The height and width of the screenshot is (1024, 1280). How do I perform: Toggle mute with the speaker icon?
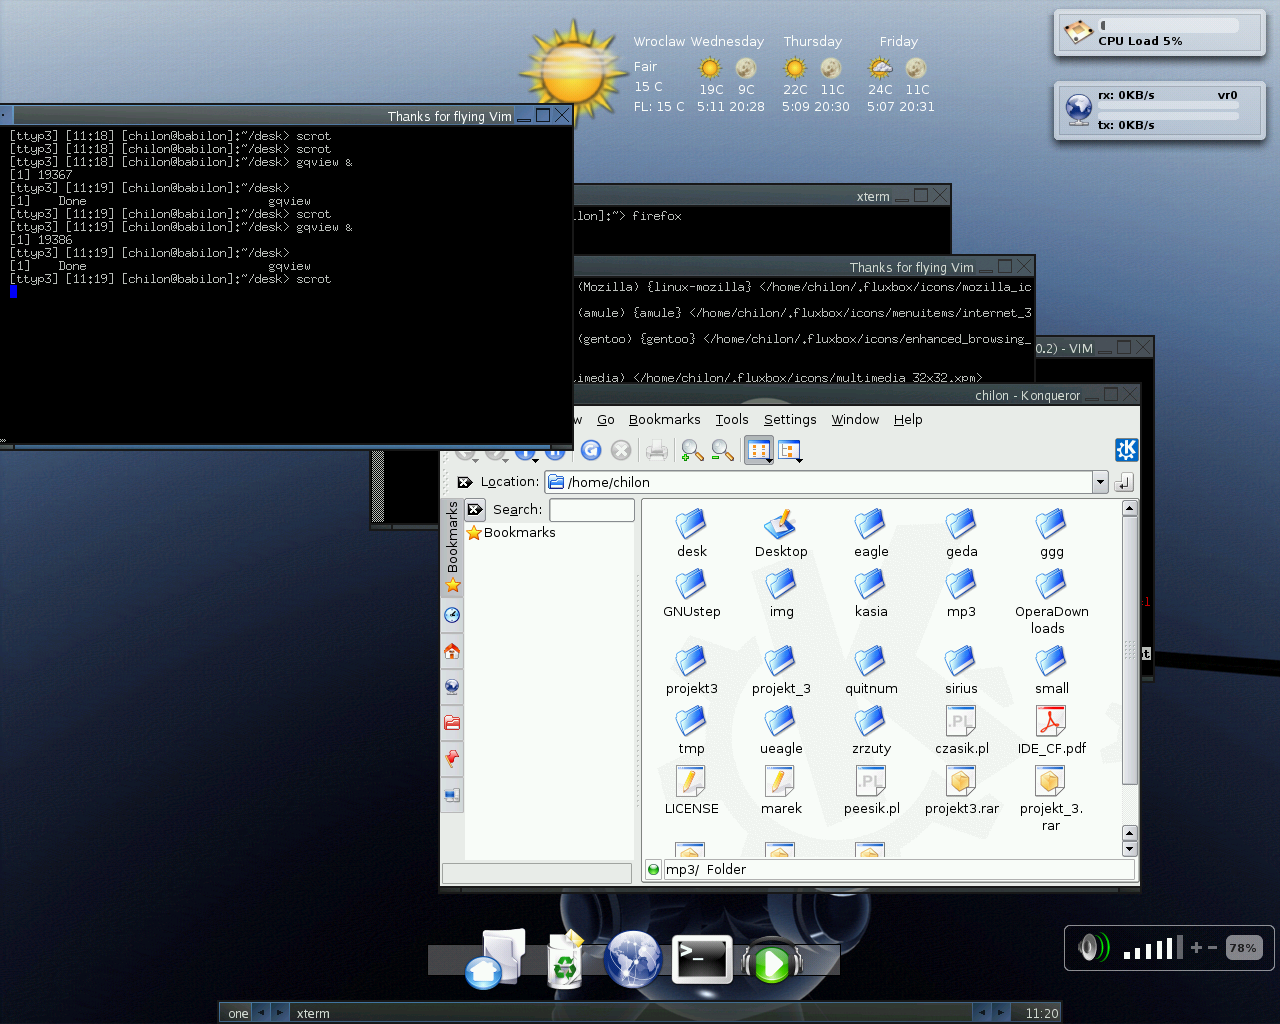click(1092, 947)
